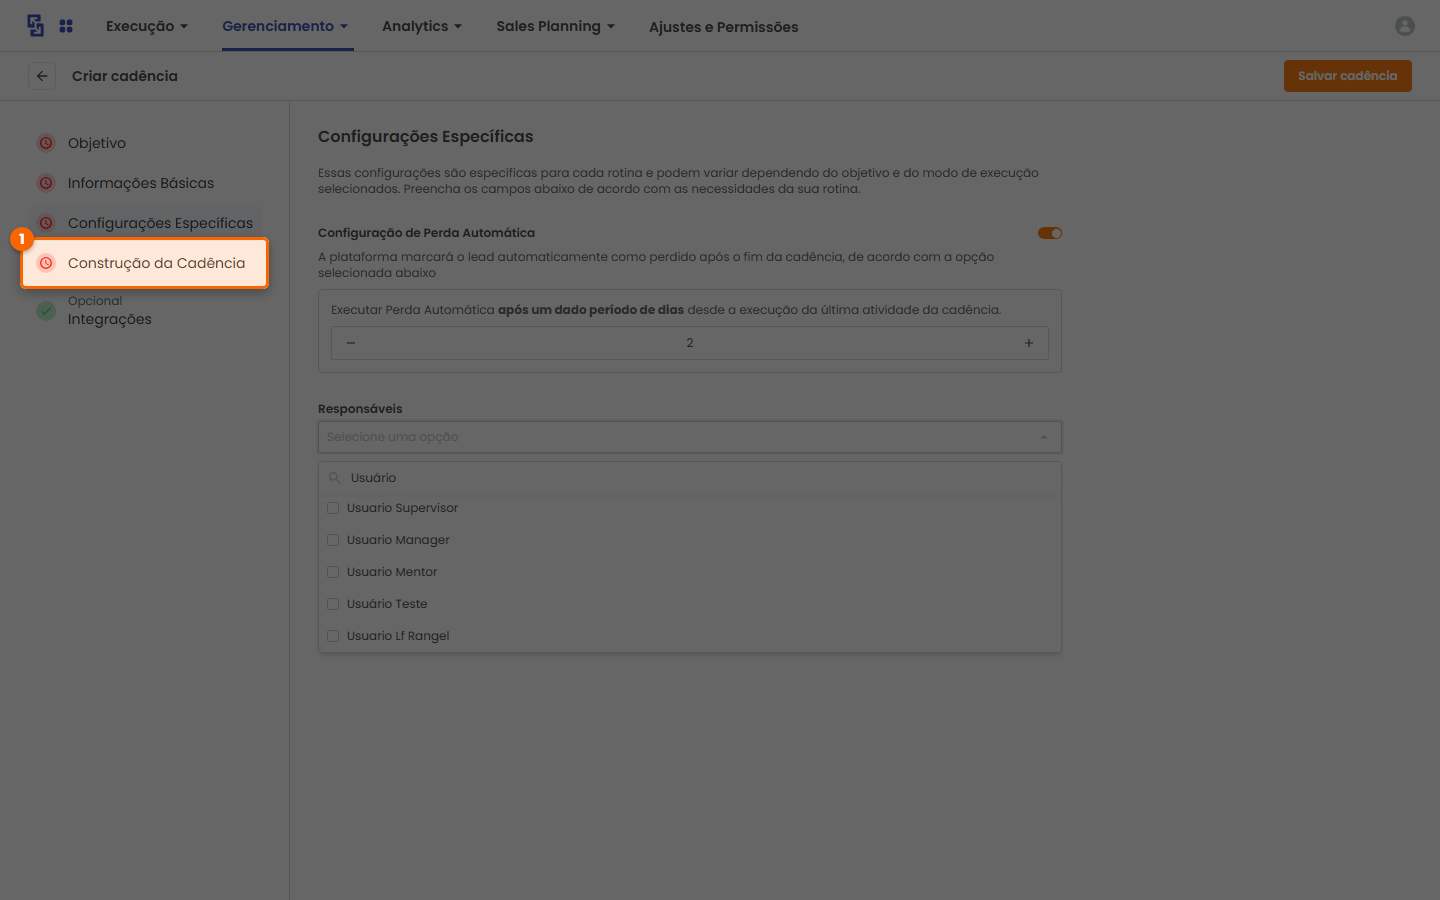Image resolution: width=1440 pixels, height=900 pixels.
Task: Click the clock icon next to Construção da Cadência
Action: point(46,263)
